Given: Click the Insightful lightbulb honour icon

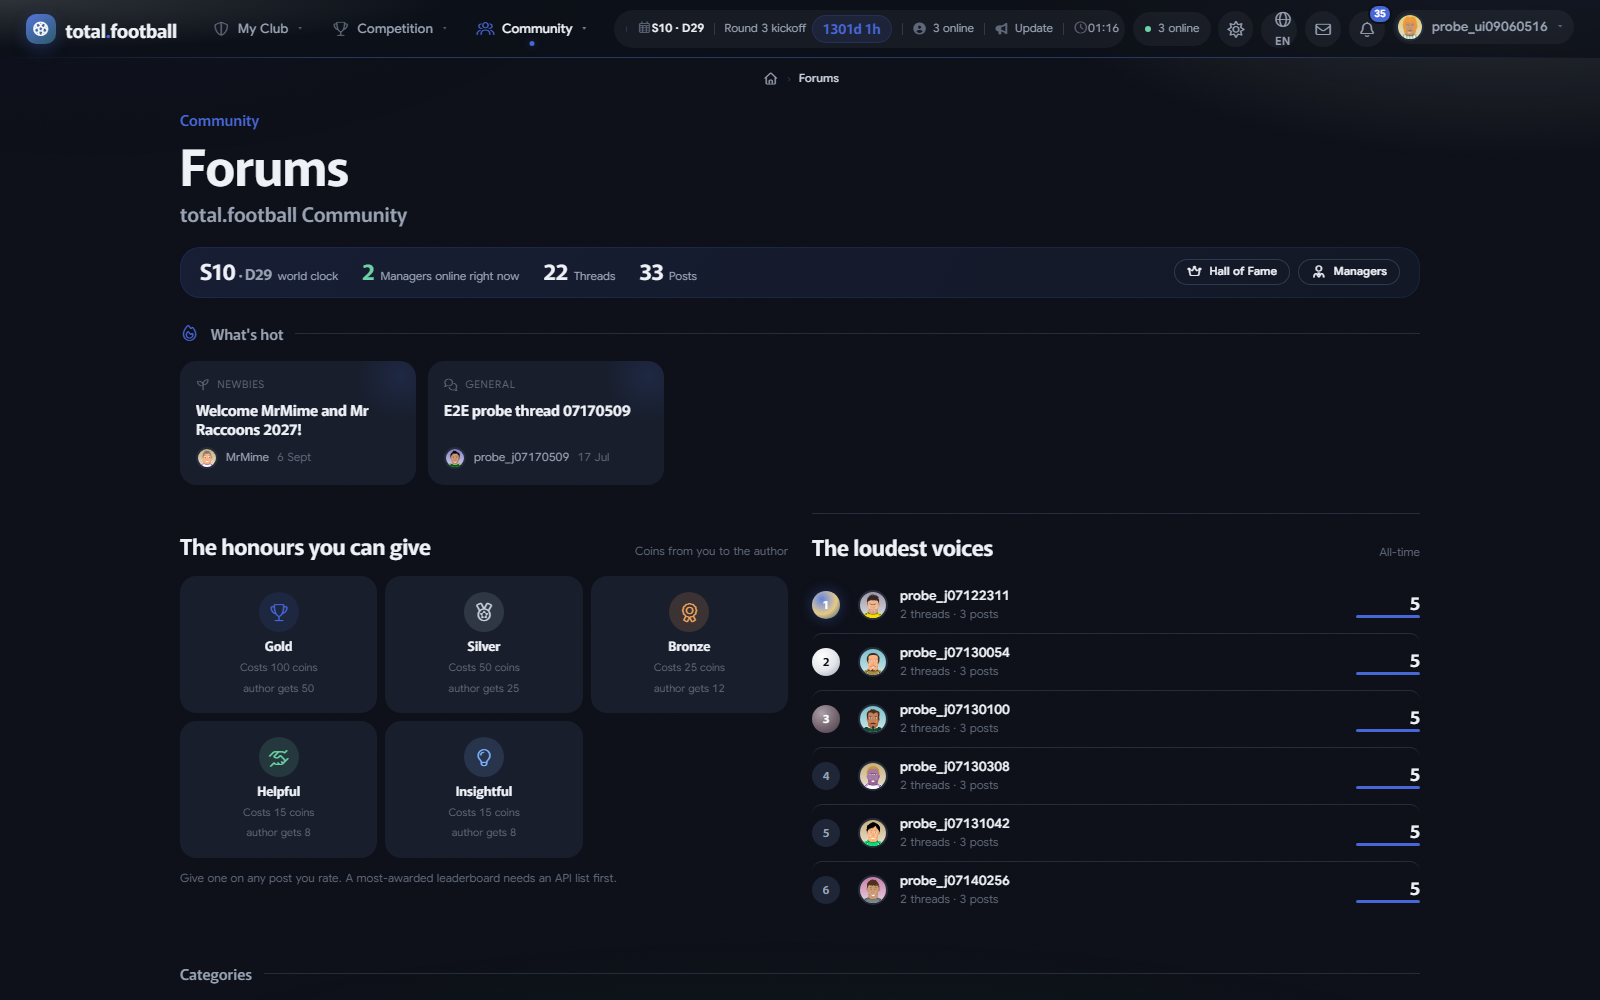Looking at the screenshot, I should click(x=484, y=757).
